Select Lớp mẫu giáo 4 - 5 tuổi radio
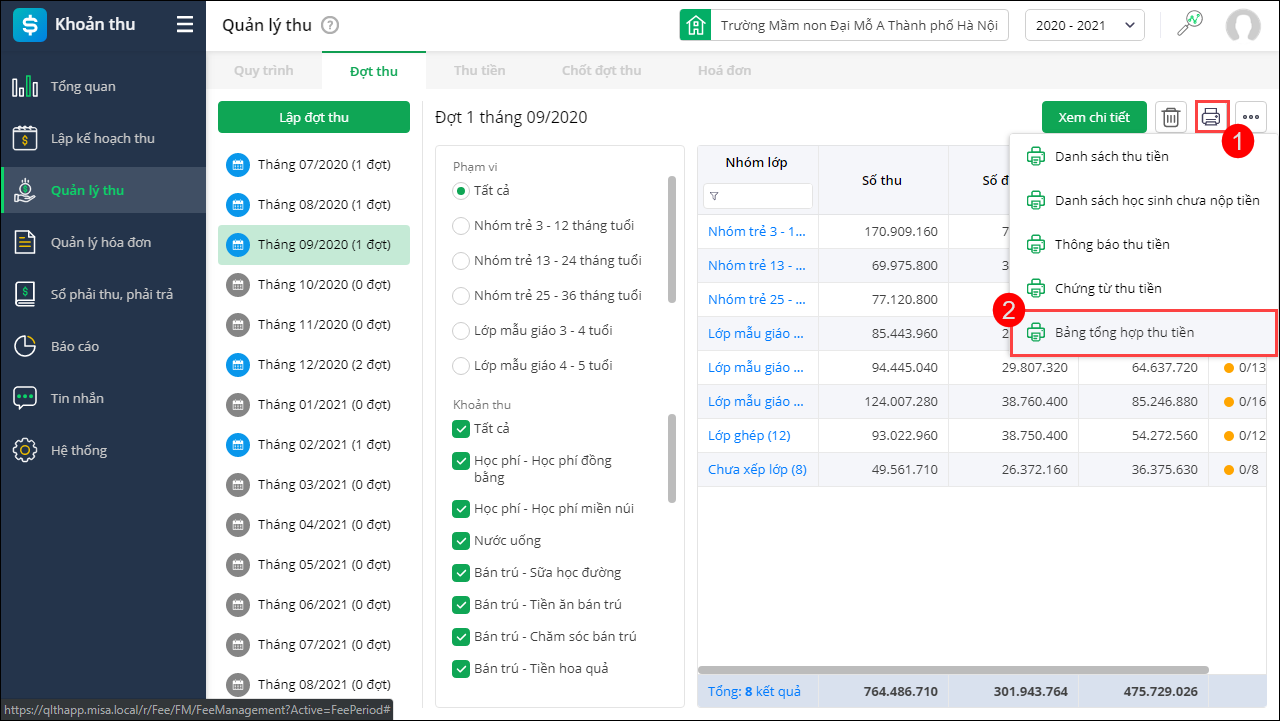 tap(461, 366)
